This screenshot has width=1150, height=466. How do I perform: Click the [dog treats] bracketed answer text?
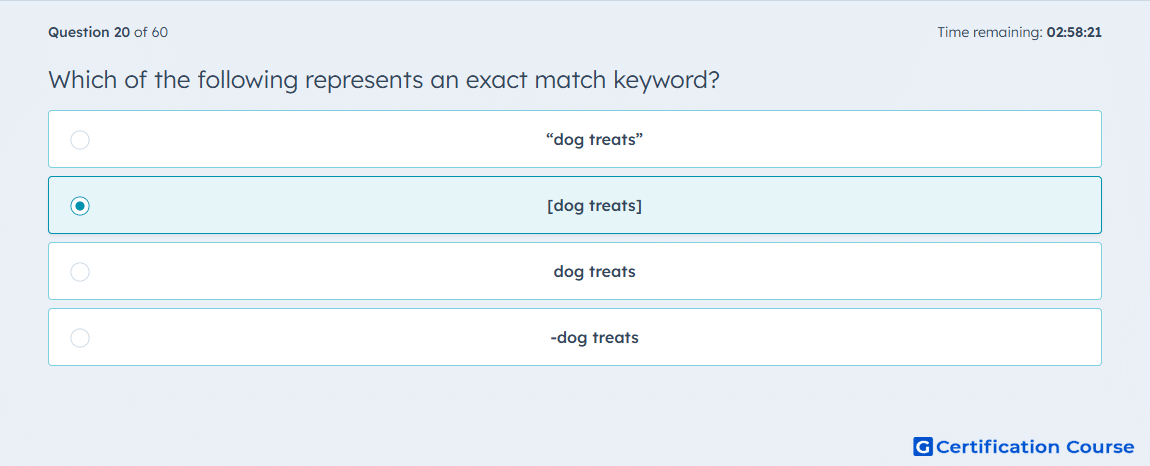(x=594, y=205)
